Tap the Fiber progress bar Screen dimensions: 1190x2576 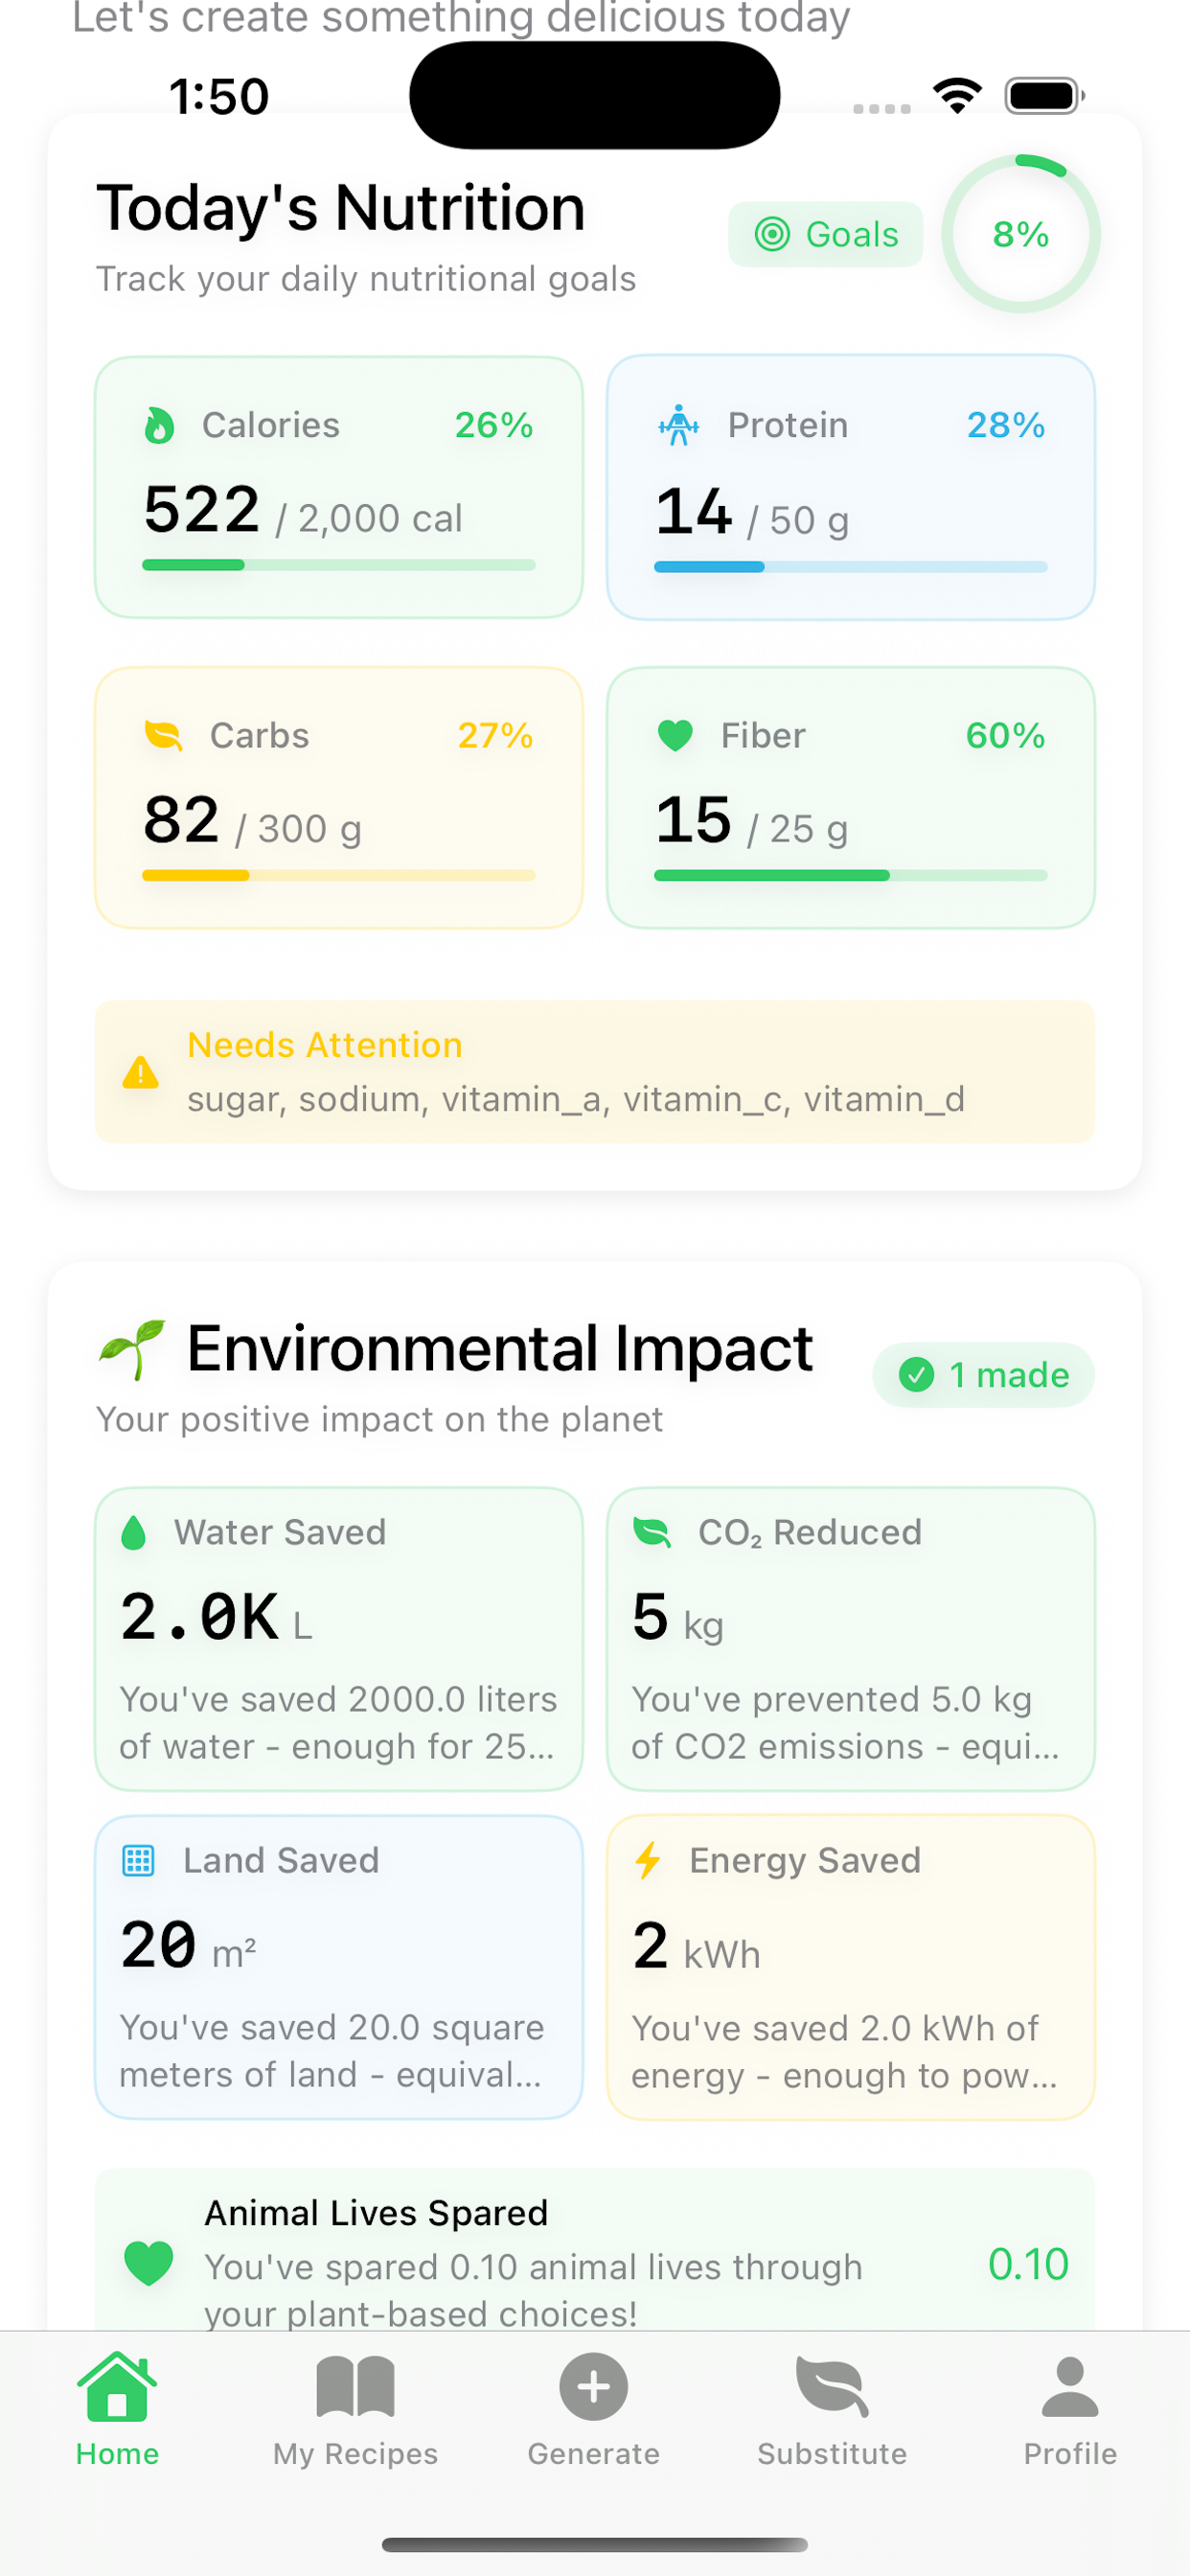850,876
